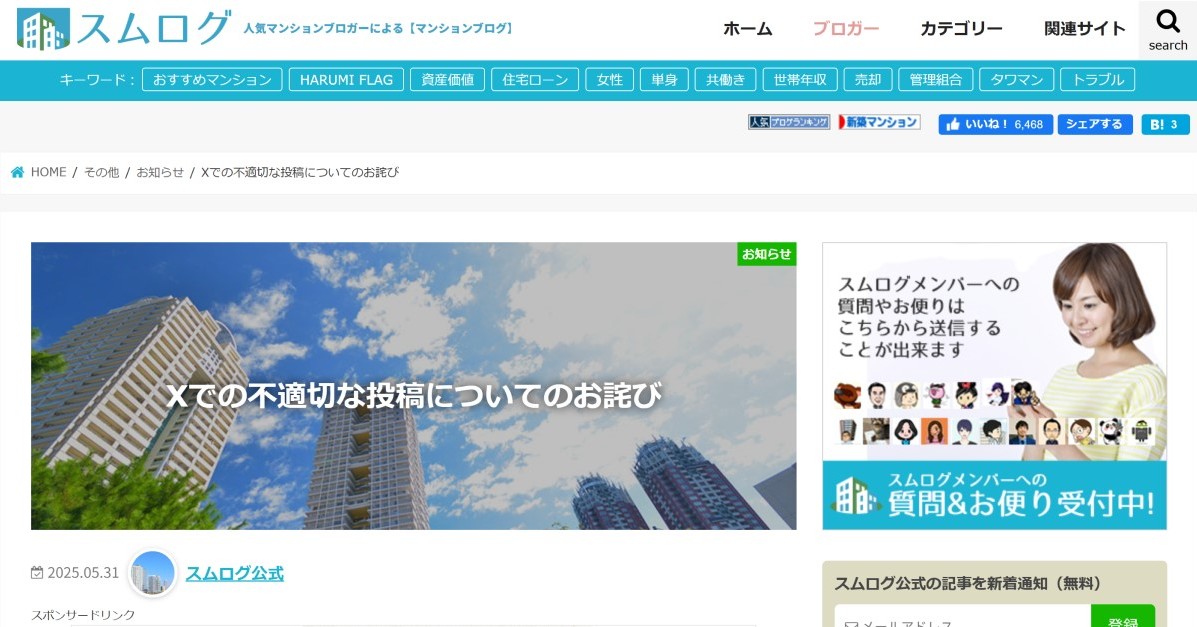Screen dimensions: 1197x627
Task: Click the メールアドレス input field
Action: pos(963,617)
